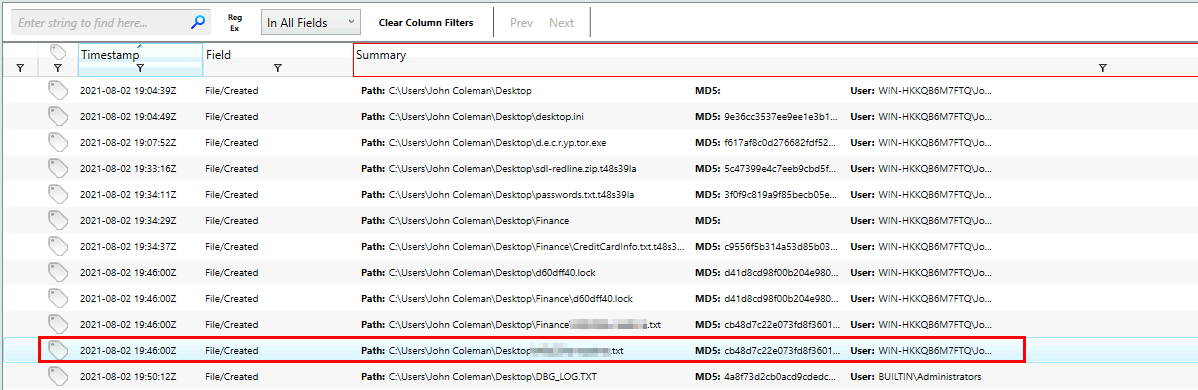Click User BUILTIN\Administrators
The width and height of the screenshot is (1198, 390).
pyautogui.click(x=930, y=377)
